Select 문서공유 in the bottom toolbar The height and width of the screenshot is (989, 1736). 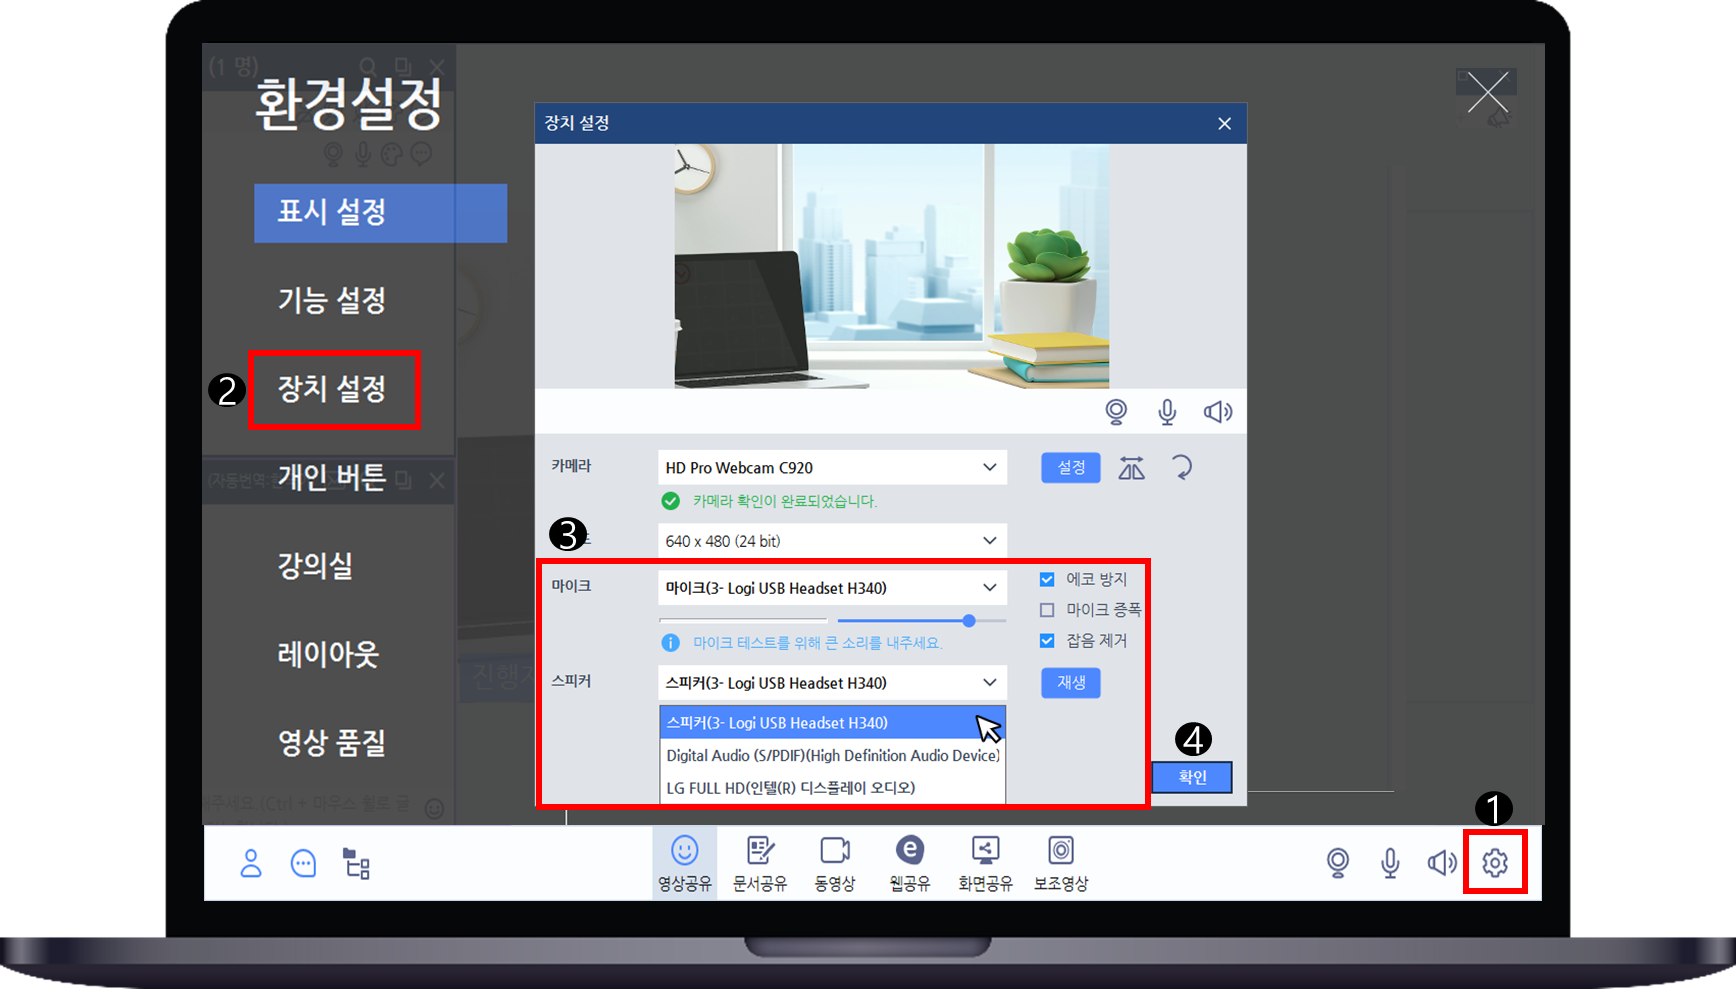pos(760,863)
